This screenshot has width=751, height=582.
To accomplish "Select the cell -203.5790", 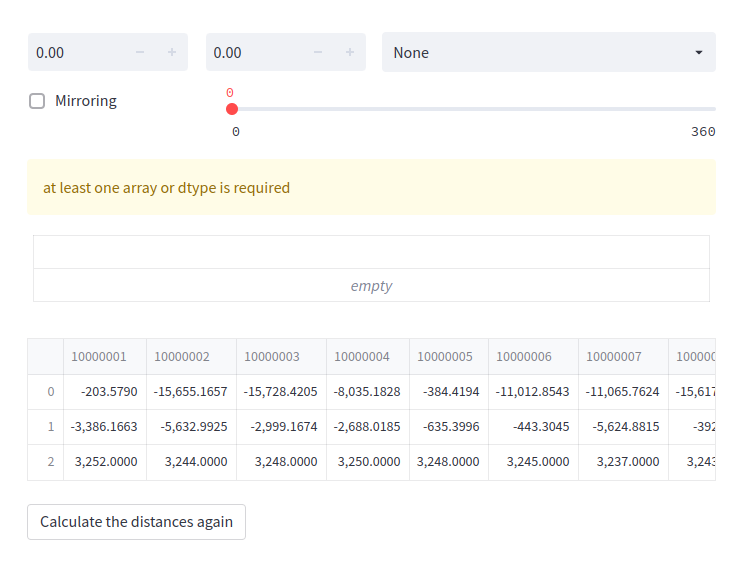I will tap(105, 392).
